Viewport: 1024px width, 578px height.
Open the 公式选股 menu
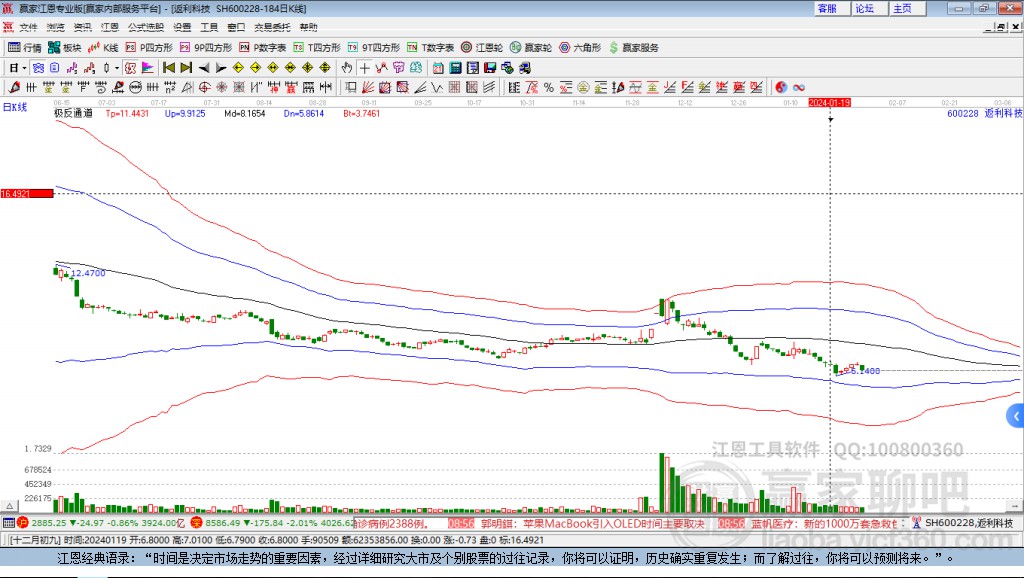click(145, 27)
